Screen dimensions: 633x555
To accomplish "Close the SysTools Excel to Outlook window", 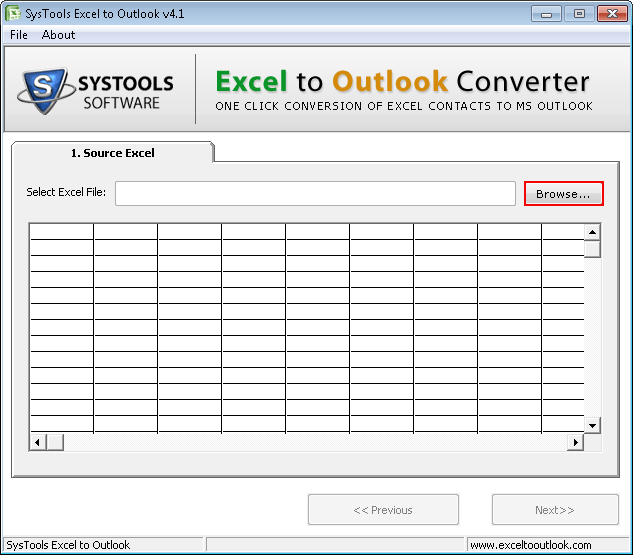I will [612, 14].
